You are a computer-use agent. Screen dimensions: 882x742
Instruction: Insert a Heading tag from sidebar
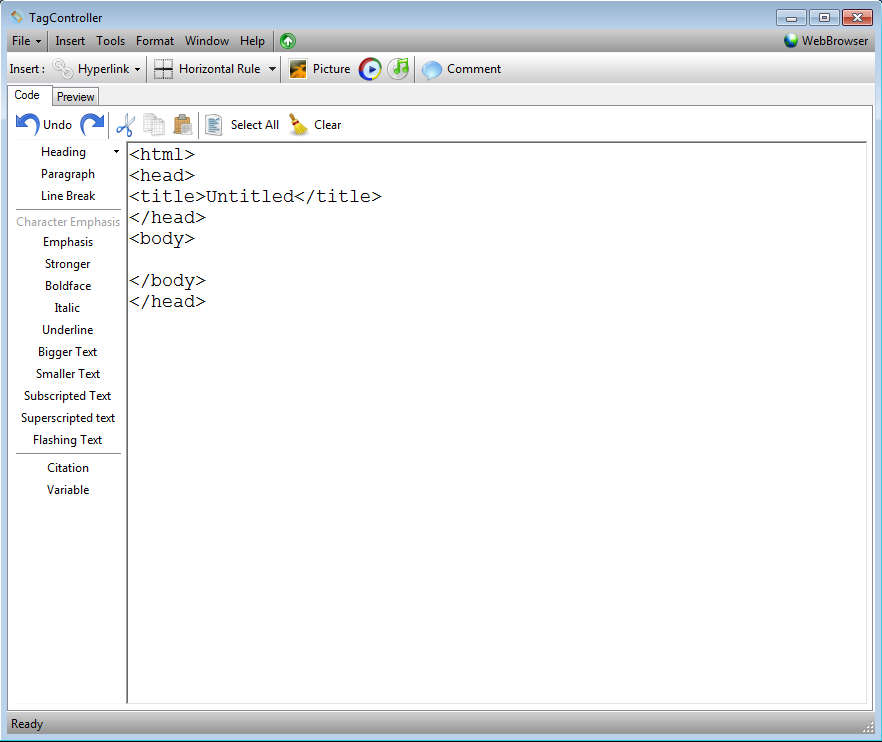(x=64, y=152)
